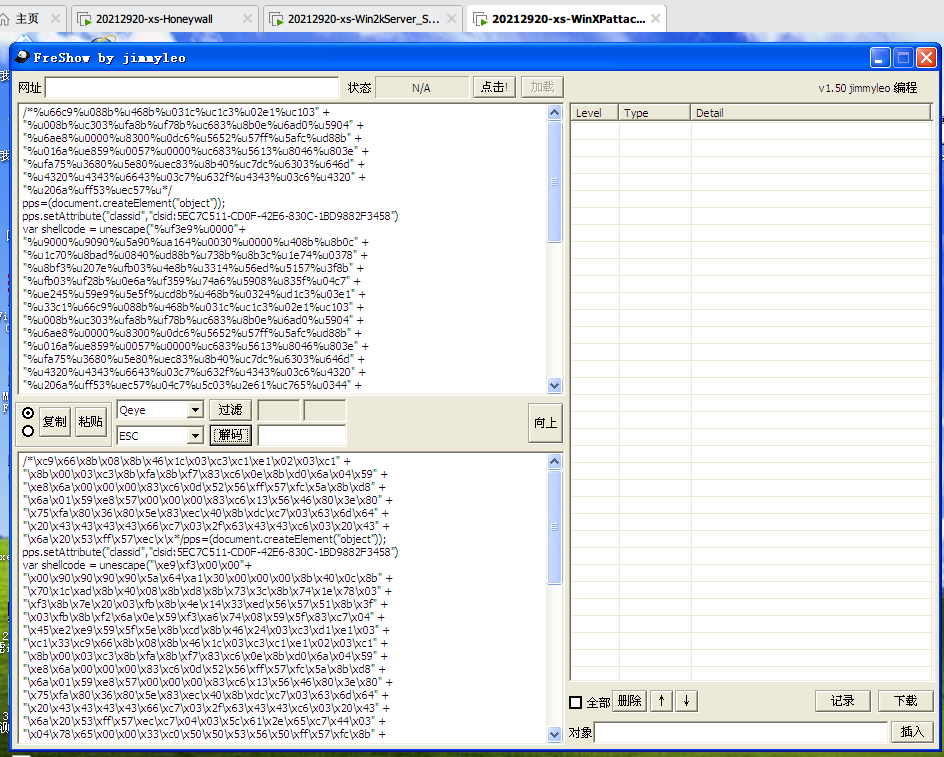Open the ESC decode type dropdown

pyautogui.click(x=195, y=435)
